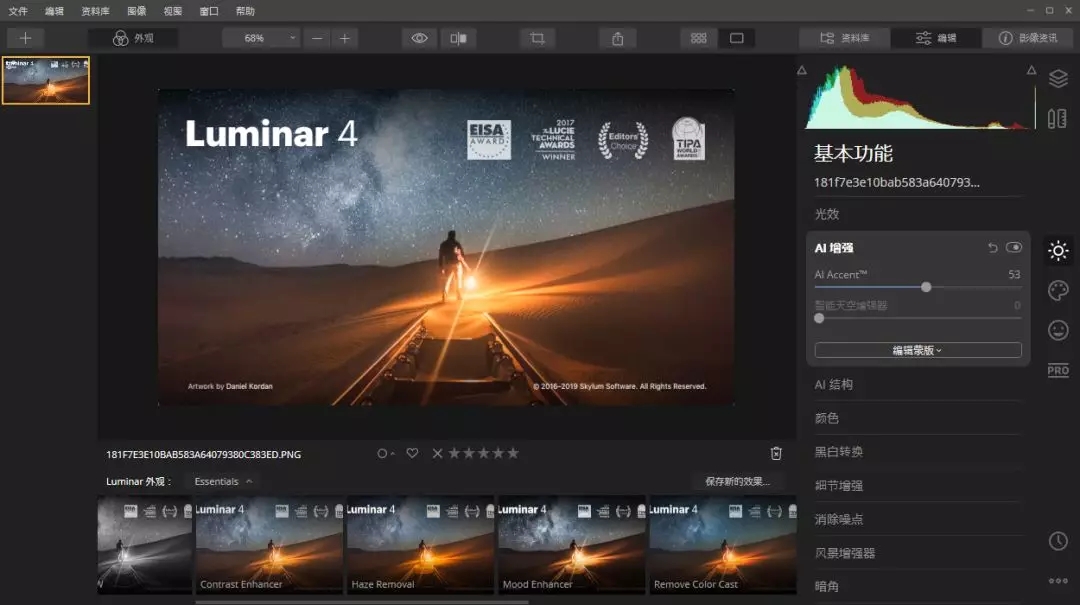Click 保存新的效果... button
Viewport: 1080px width, 605px height.
(x=738, y=482)
